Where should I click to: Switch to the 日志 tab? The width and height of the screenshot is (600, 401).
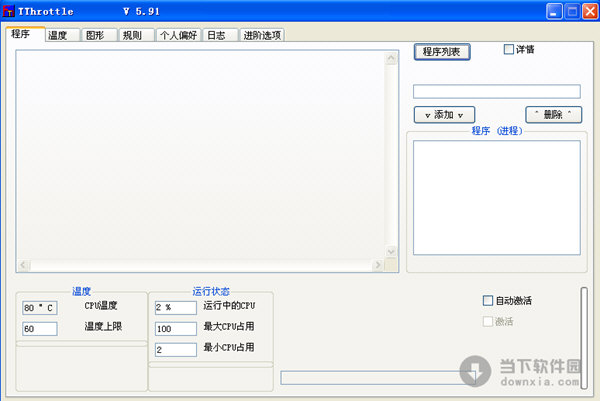click(220, 35)
